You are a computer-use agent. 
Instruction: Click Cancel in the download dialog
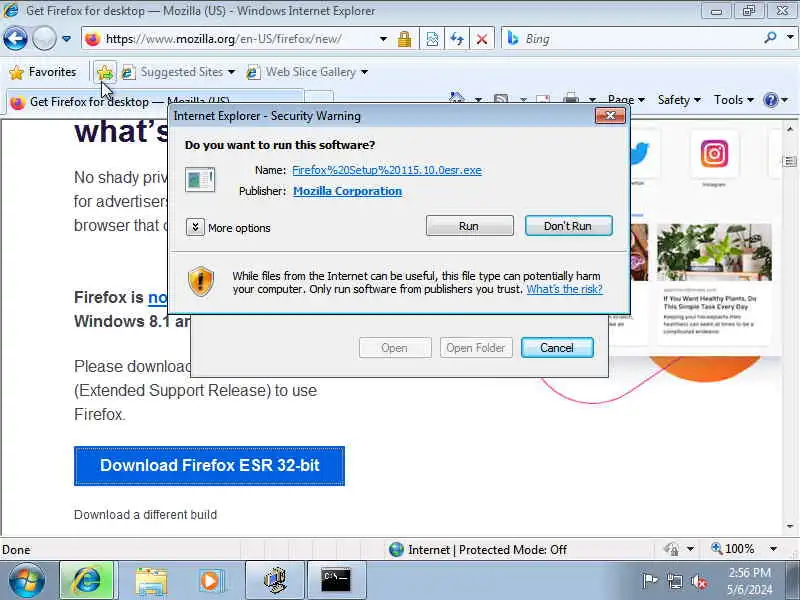pos(557,348)
